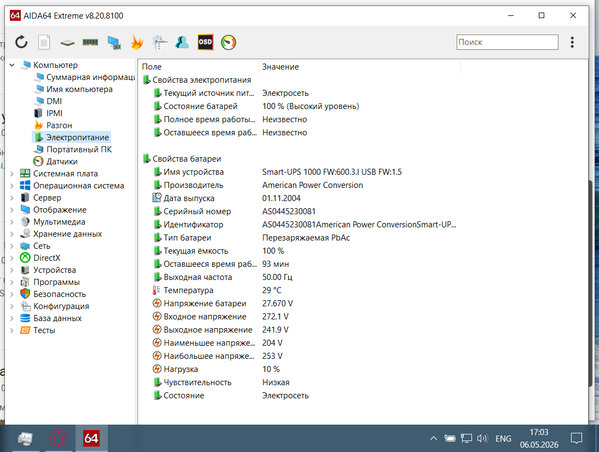The width and height of the screenshot is (599, 452).
Task: Click the battery tray icon
Action: [450, 438]
